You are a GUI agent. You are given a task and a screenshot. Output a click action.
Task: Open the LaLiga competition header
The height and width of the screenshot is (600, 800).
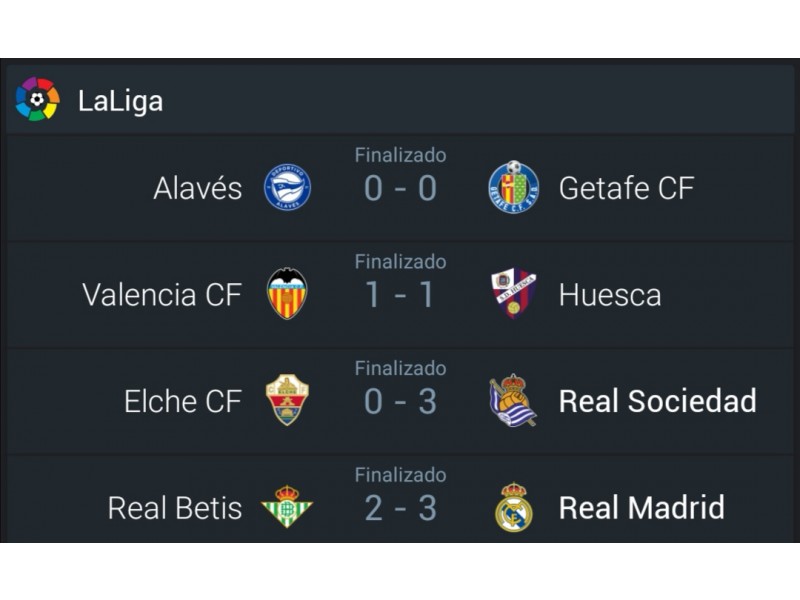pos(400,99)
